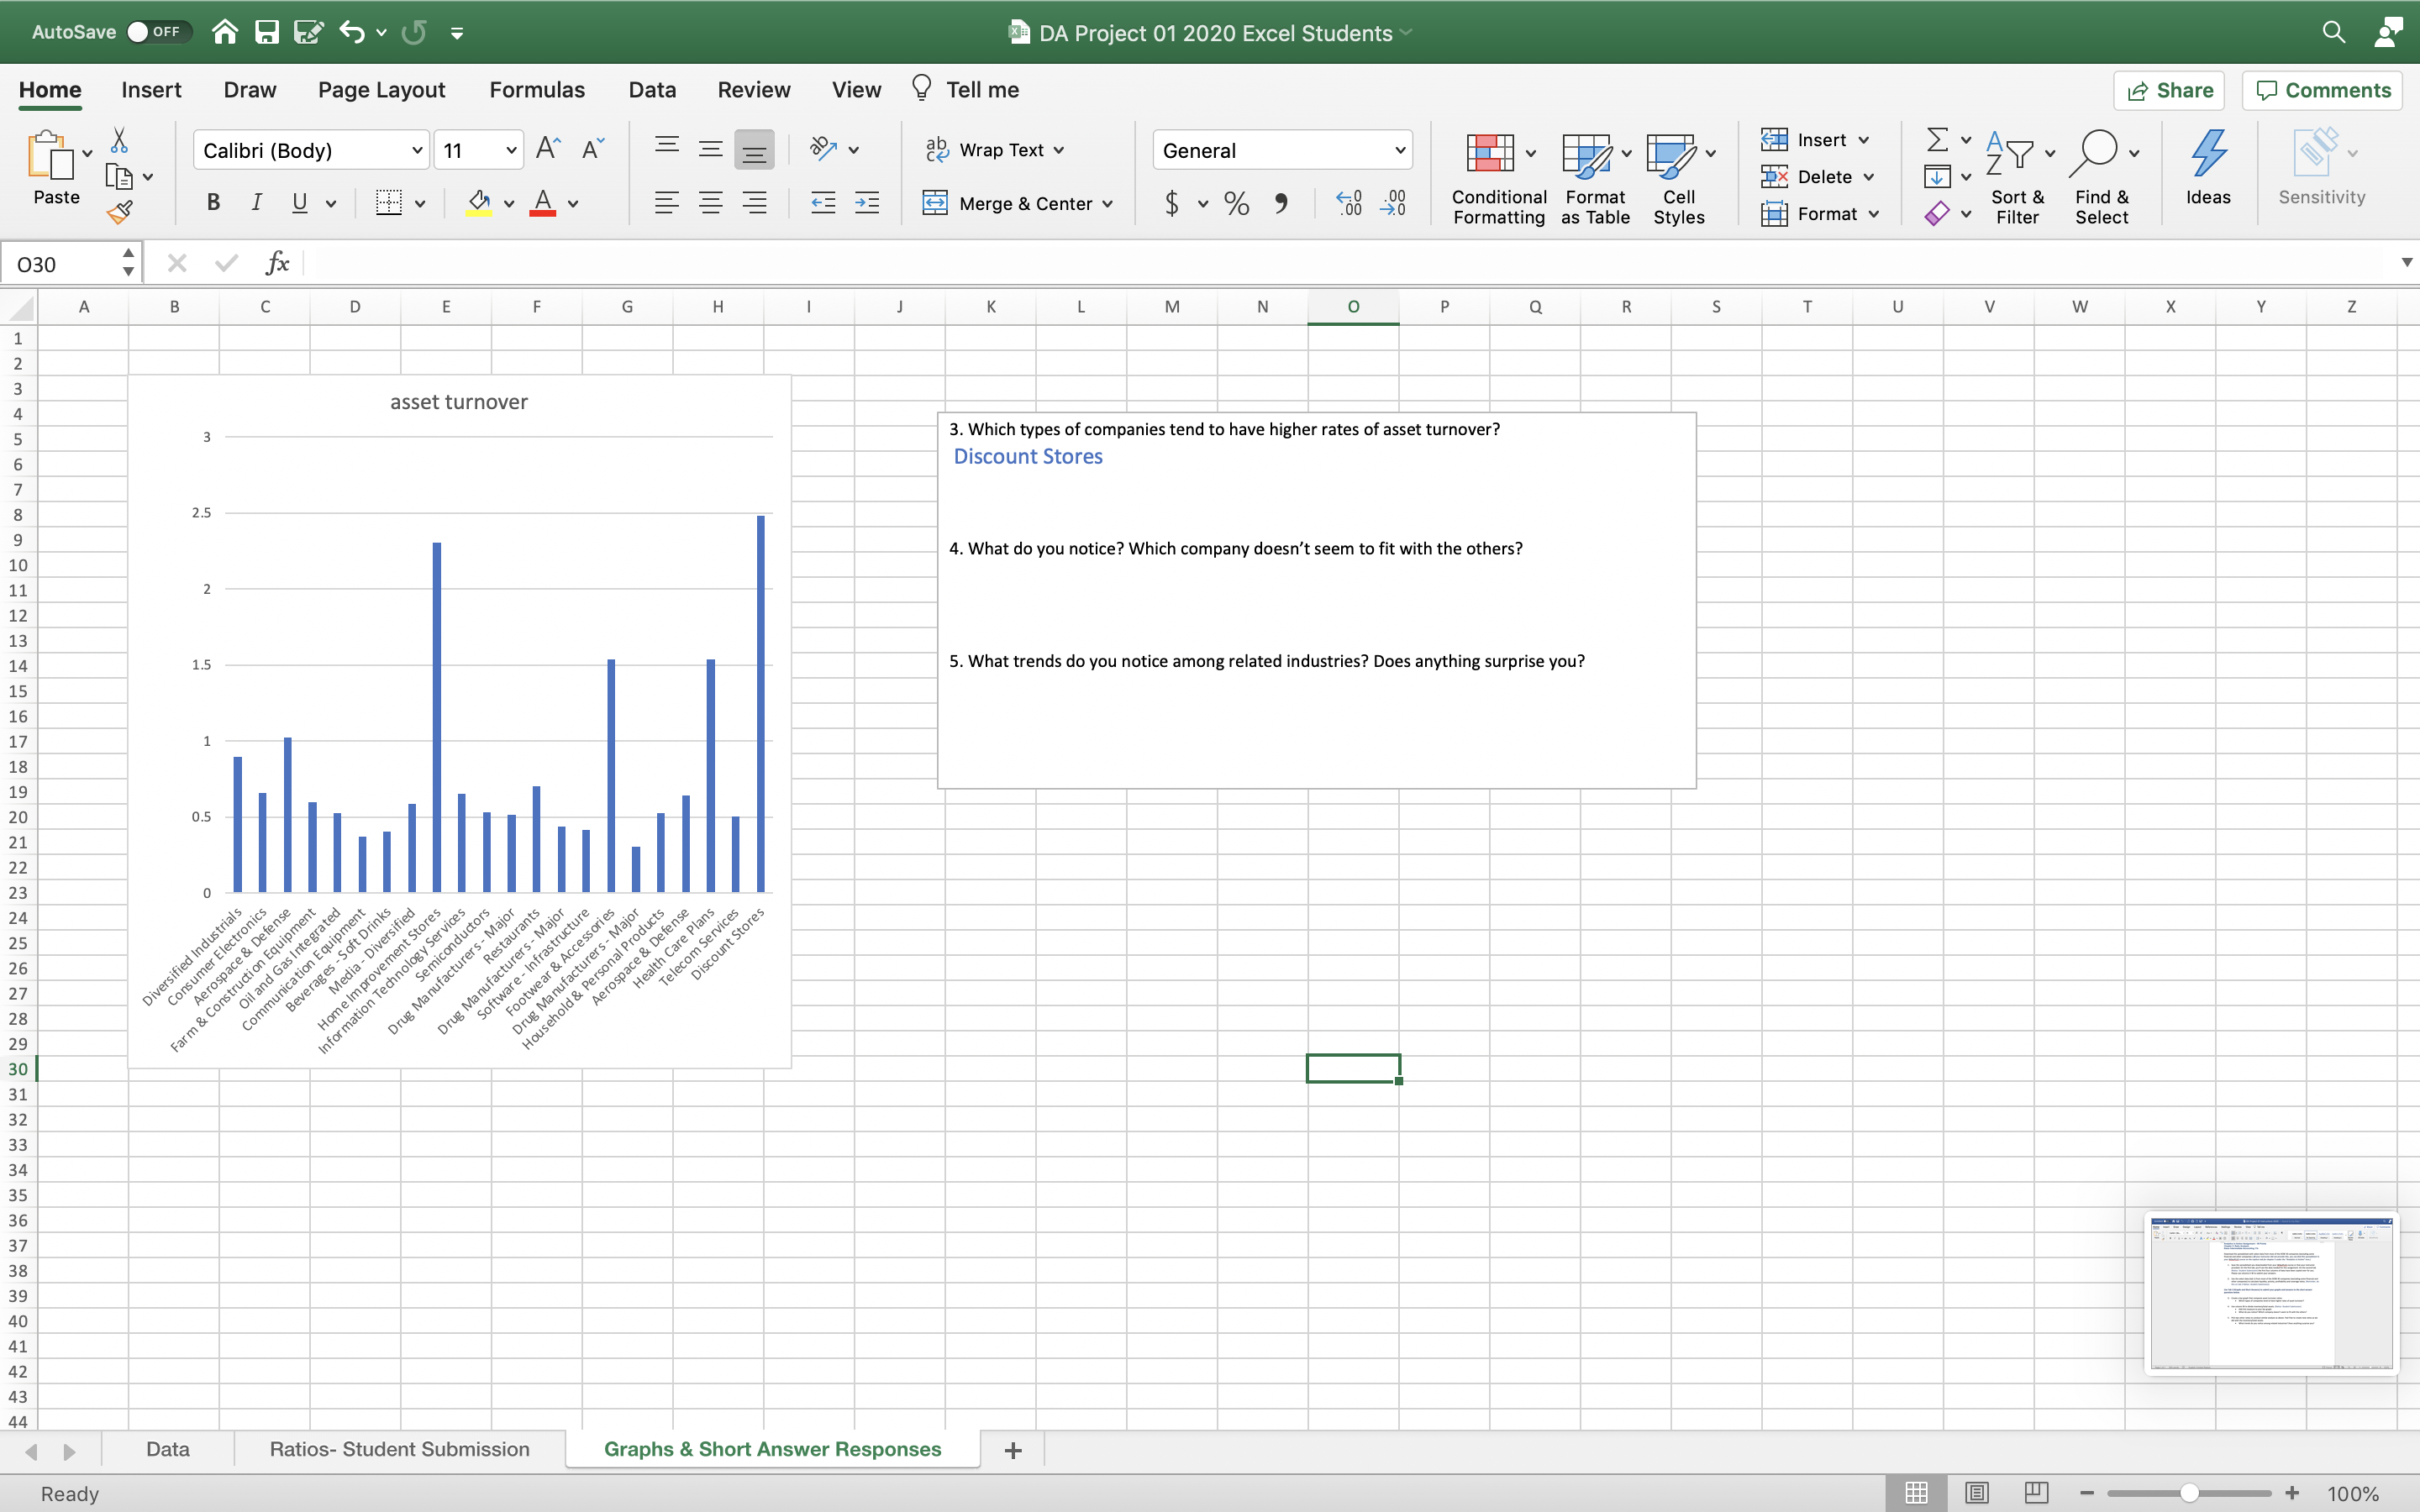The image size is (2420, 1512).
Task: Toggle Bold formatting
Action: [x=213, y=203]
